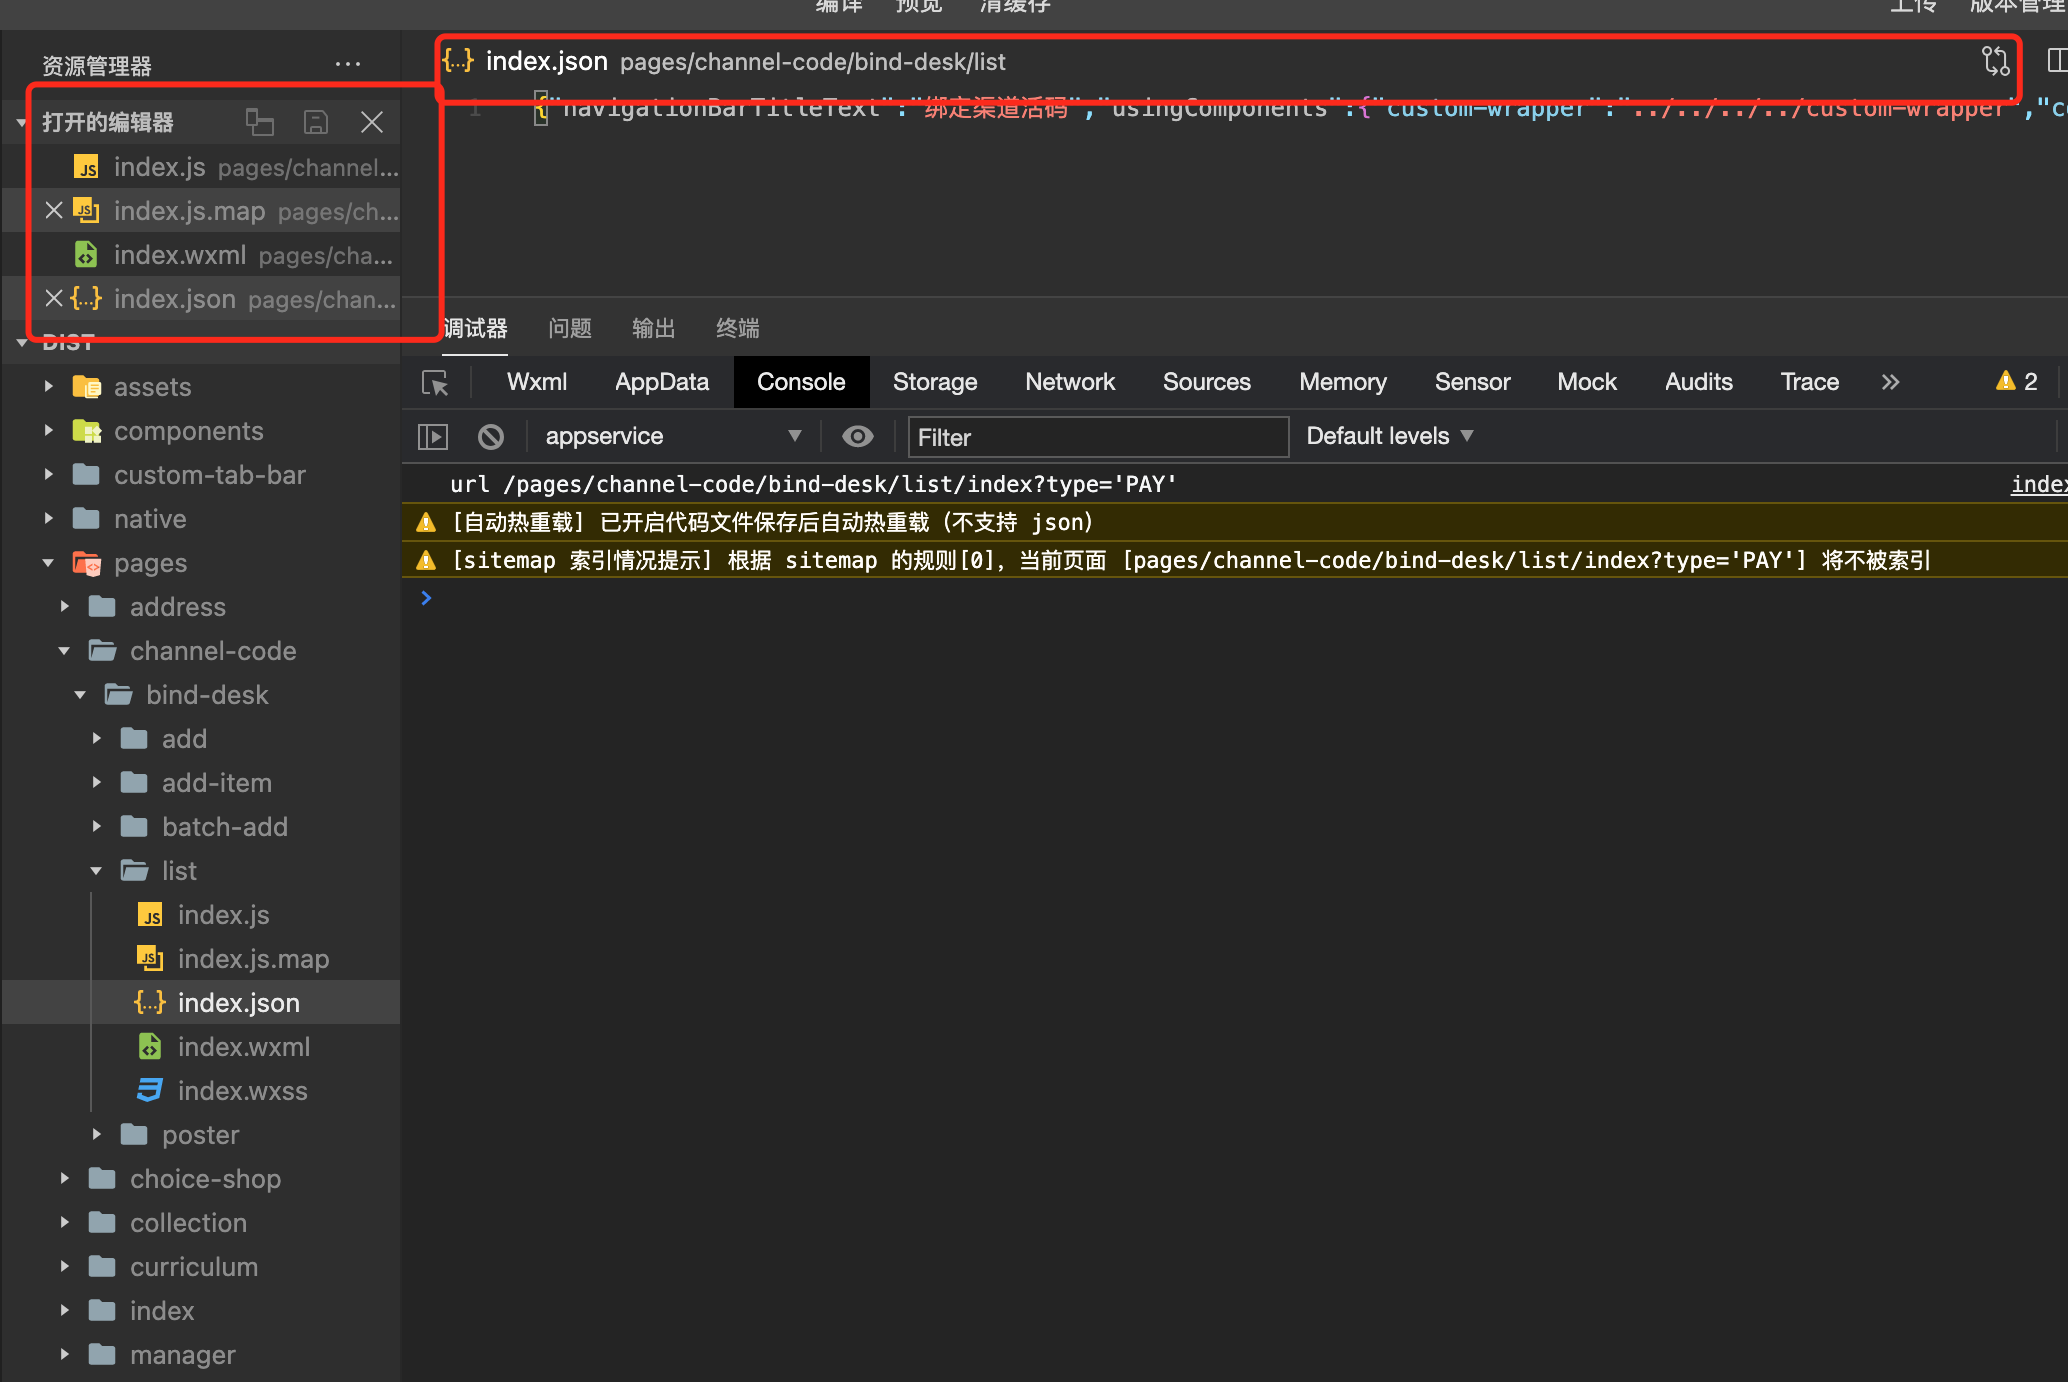Open index.wxss in the file tree
The height and width of the screenshot is (1382, 2068).
pos(242,1091)
